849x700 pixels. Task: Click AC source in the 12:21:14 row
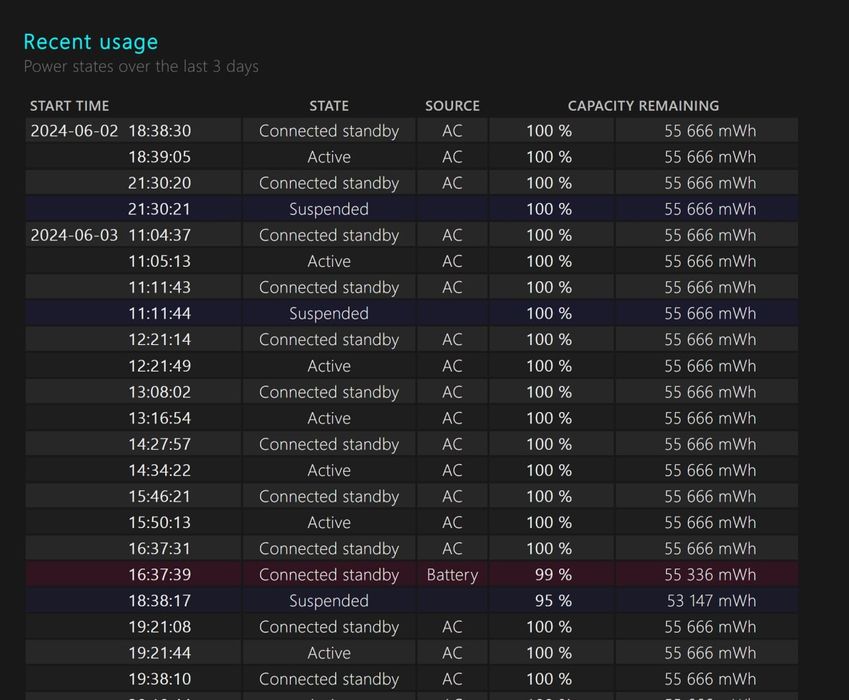[452, 339]
